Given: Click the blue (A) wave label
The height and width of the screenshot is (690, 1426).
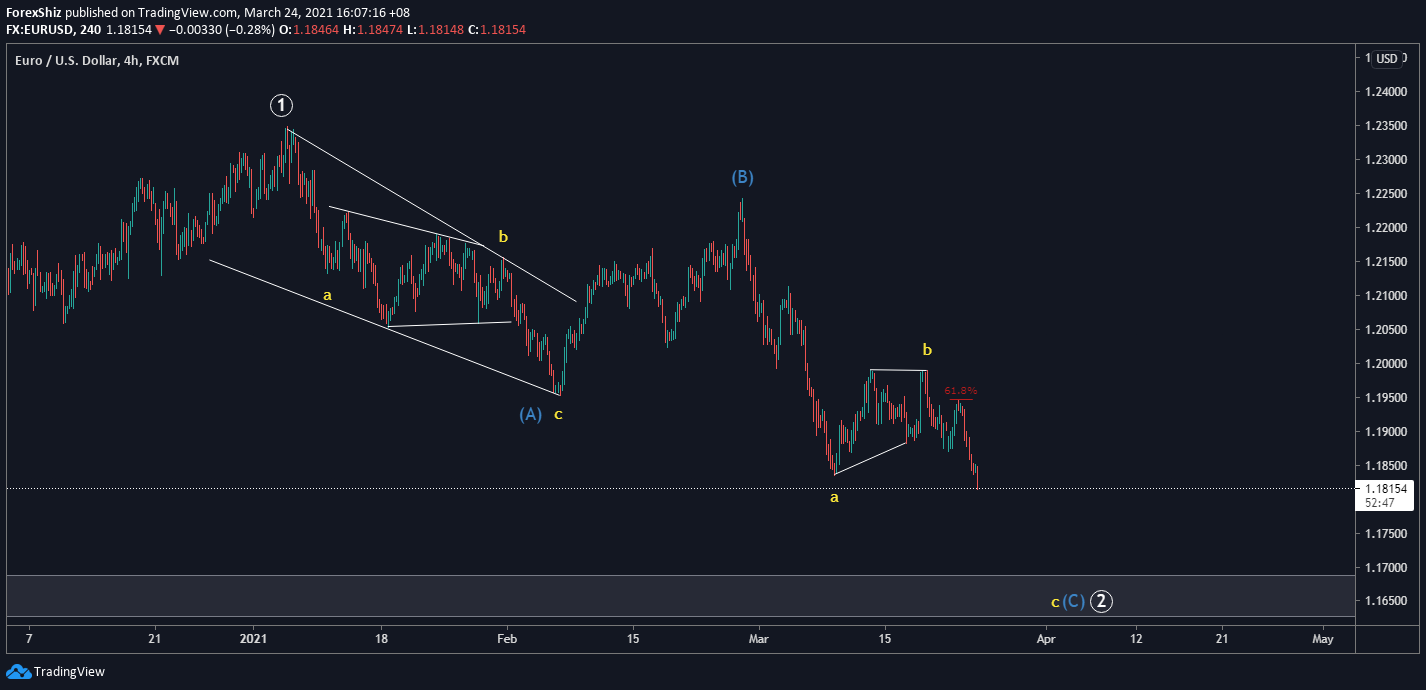Looking at the screenshot, I should coord(530,414).
